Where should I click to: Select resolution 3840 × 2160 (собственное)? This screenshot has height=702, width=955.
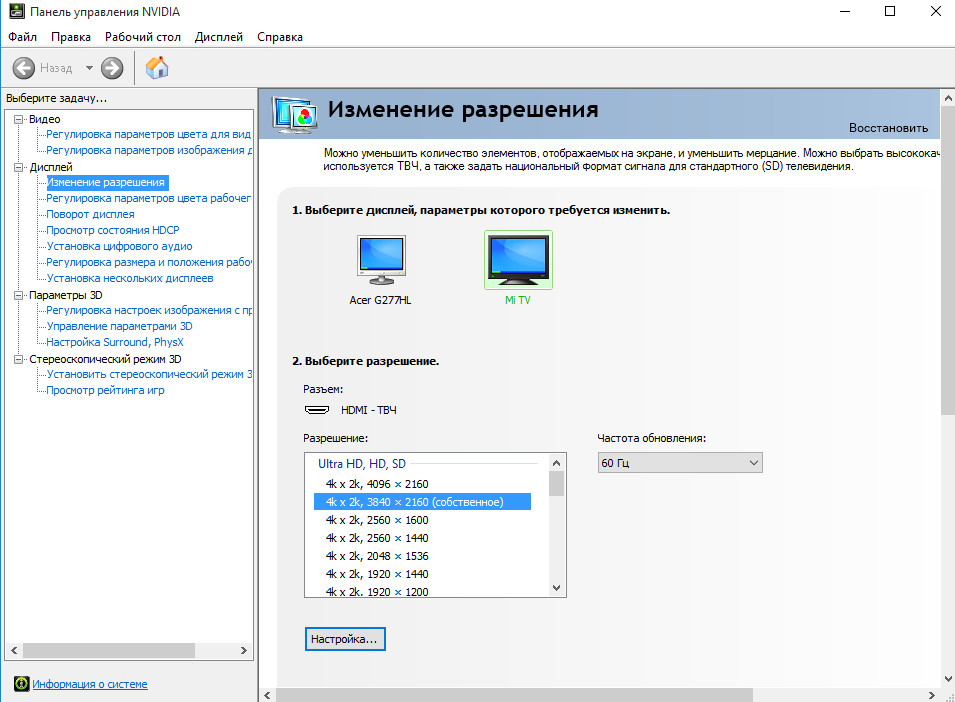coord(422,502)
